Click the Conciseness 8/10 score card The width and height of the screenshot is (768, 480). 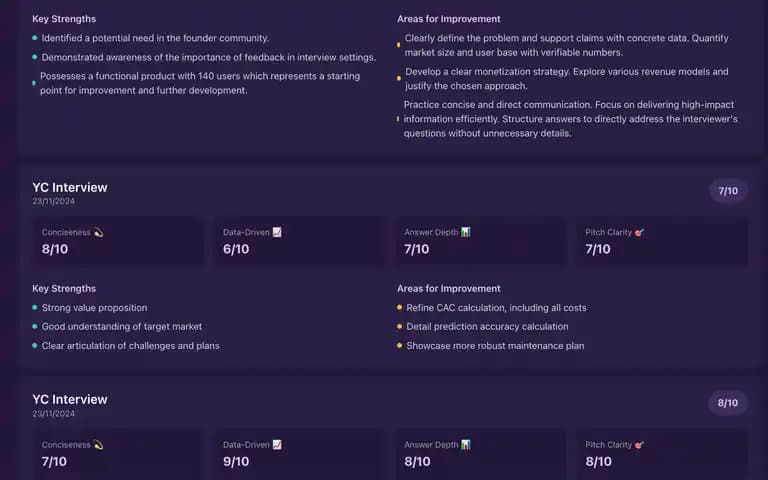(x=118, y=241)
